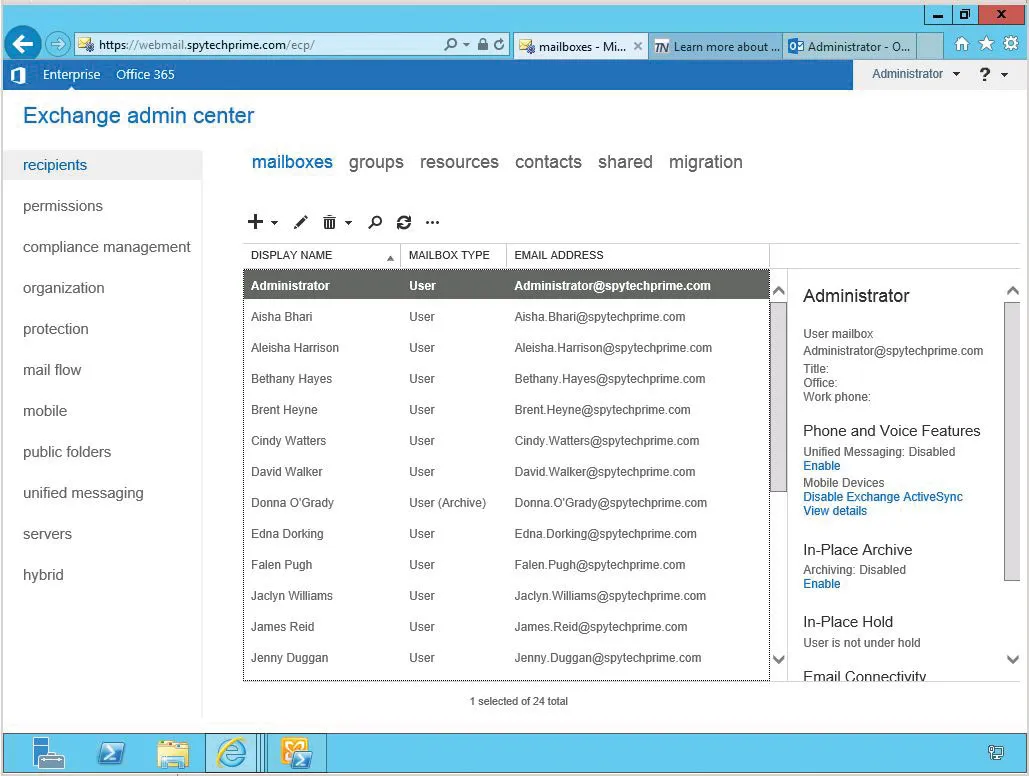Image resolution: width=1029 pixels, height=776 pixels.
Task: Click the Office logo icon in header
Action: point(18,75)
